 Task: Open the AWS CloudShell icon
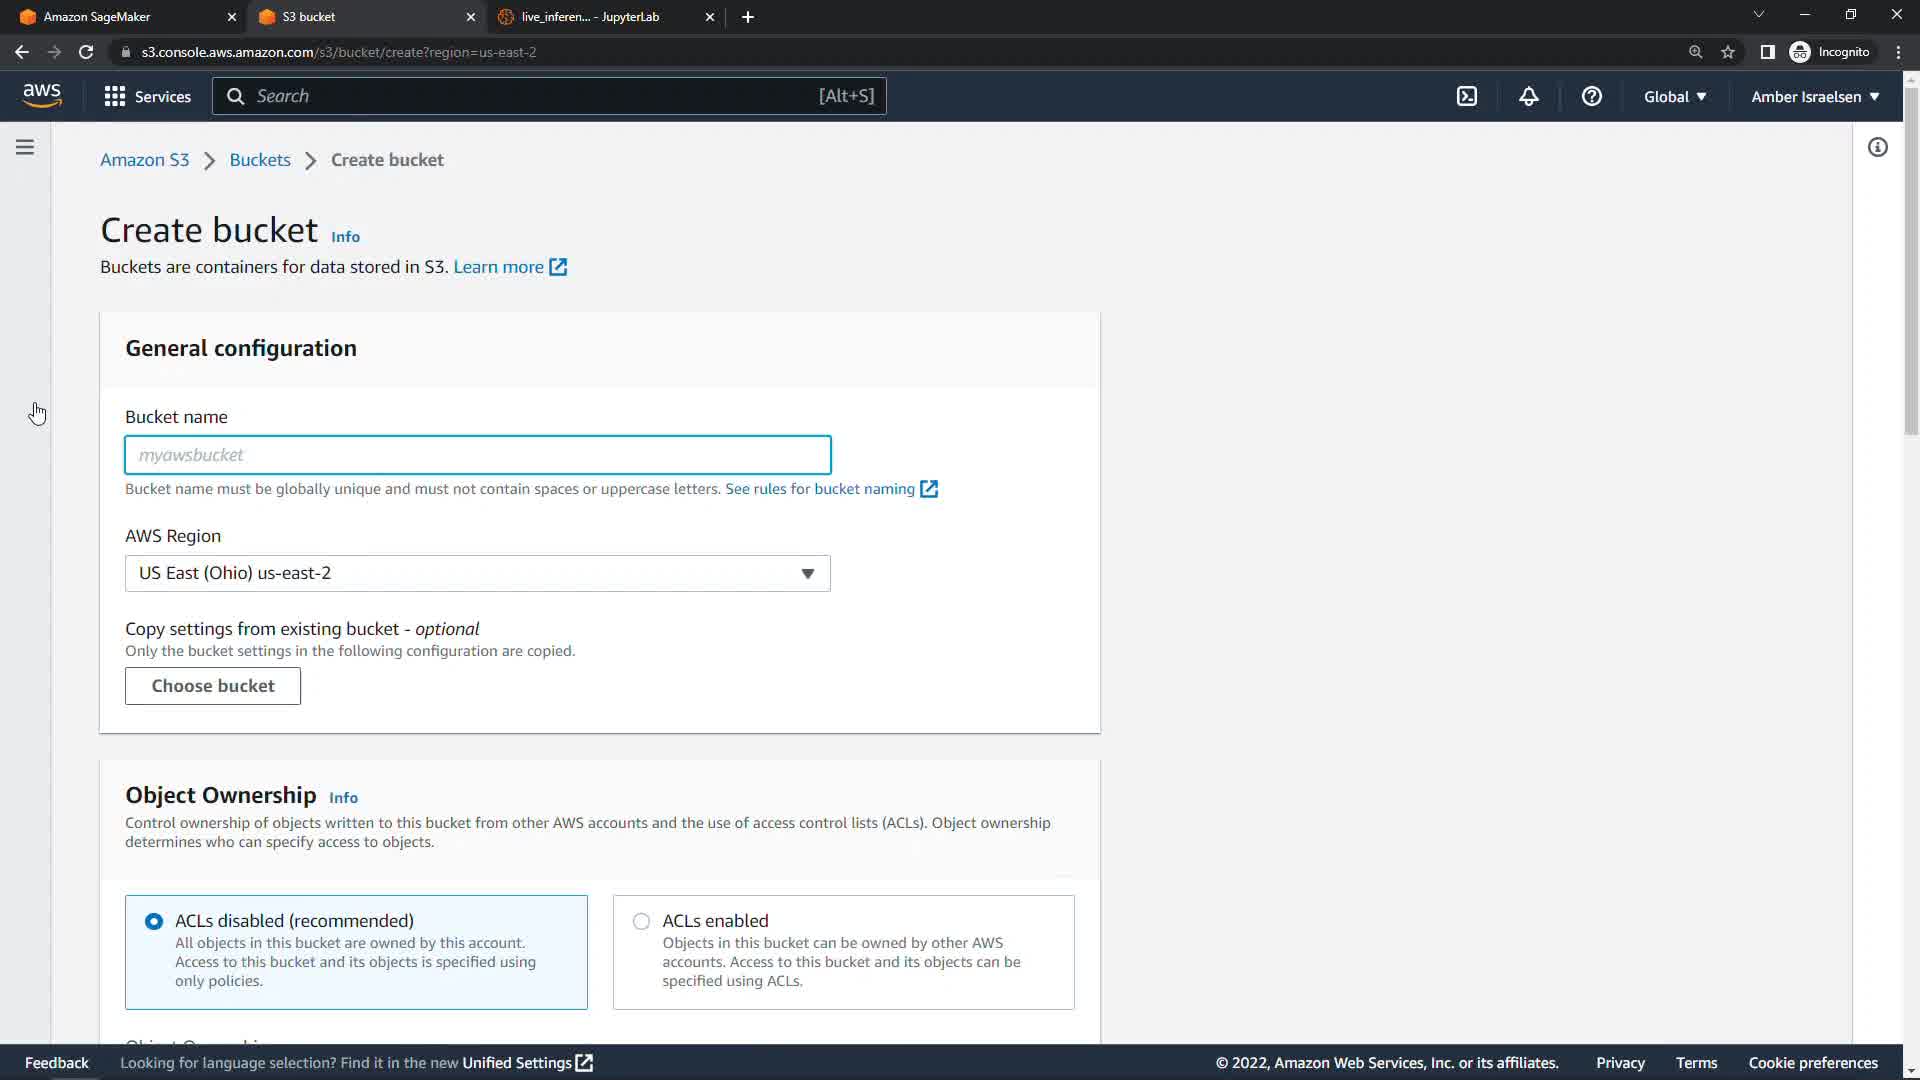coord(1466,96)
